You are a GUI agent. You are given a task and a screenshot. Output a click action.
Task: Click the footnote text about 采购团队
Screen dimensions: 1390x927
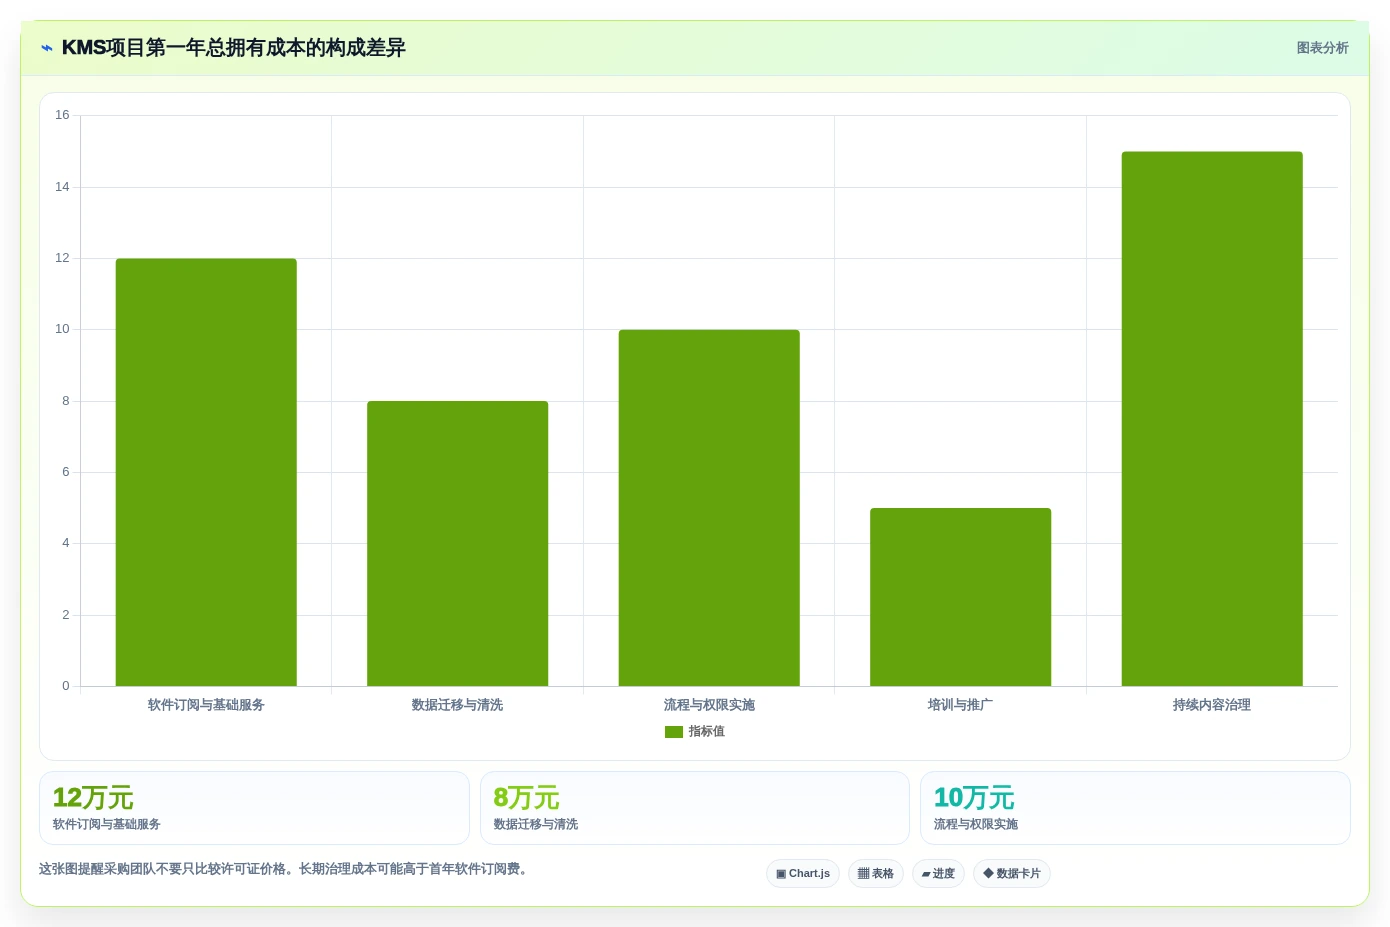tap(283, 869)
